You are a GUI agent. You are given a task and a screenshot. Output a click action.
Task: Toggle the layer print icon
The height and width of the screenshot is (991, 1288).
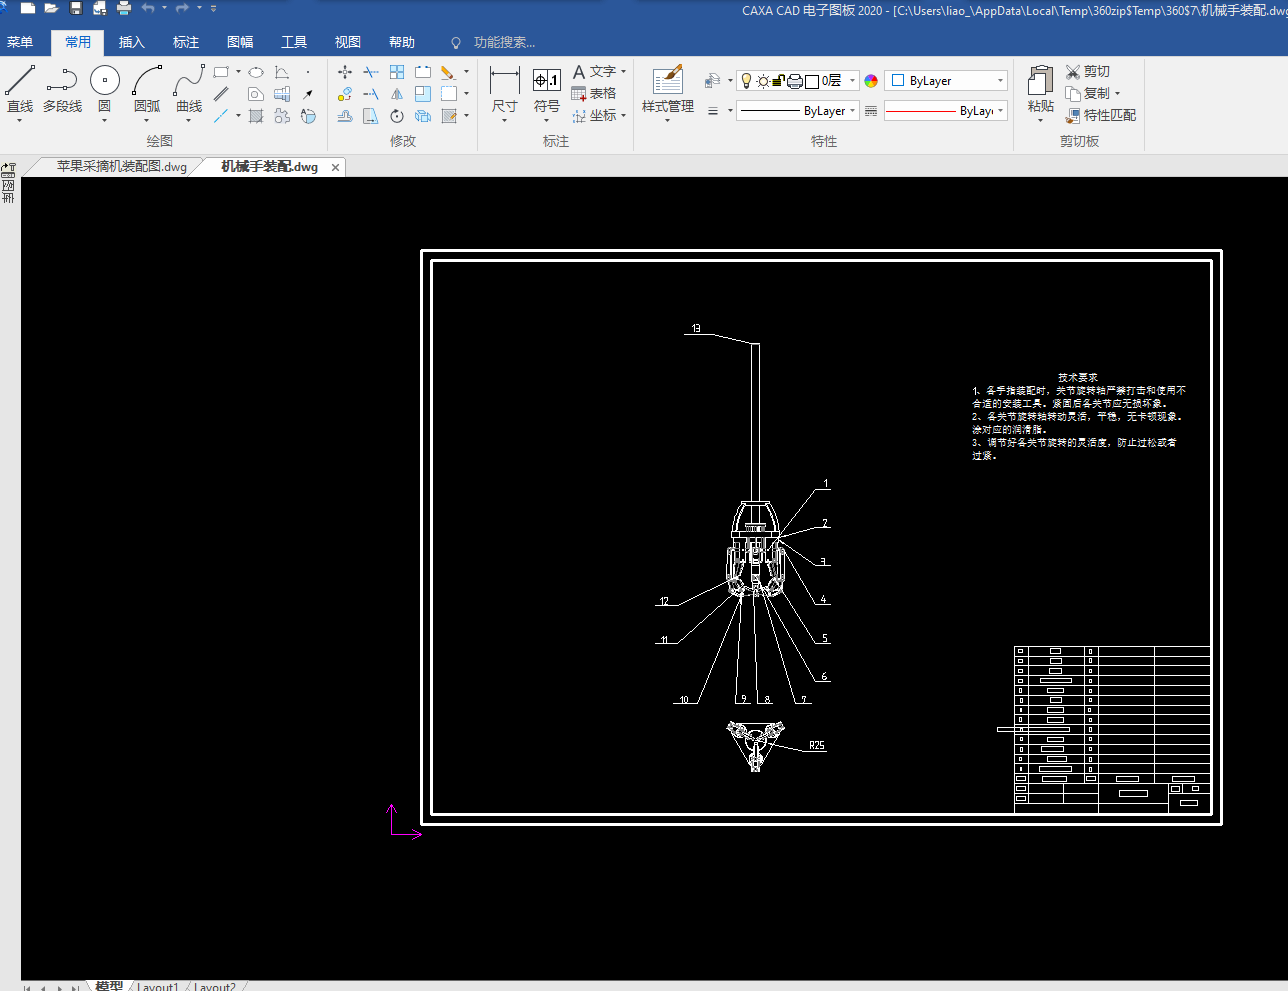pyautogui.click(x=795, y=81)
